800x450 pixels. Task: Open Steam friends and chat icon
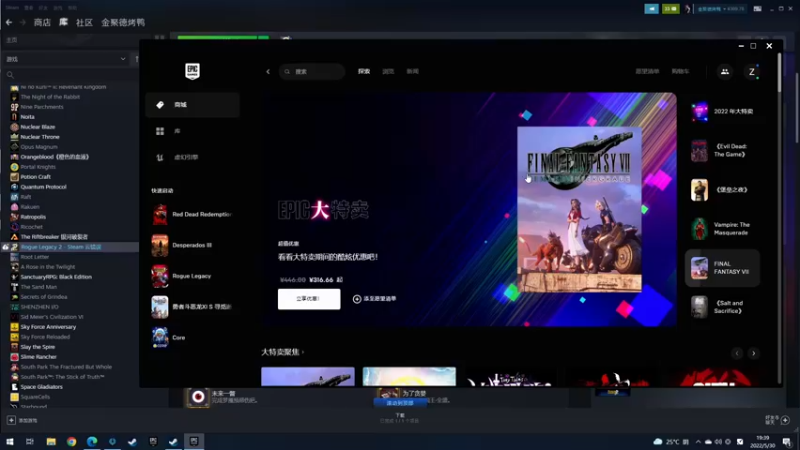[785, 420]
